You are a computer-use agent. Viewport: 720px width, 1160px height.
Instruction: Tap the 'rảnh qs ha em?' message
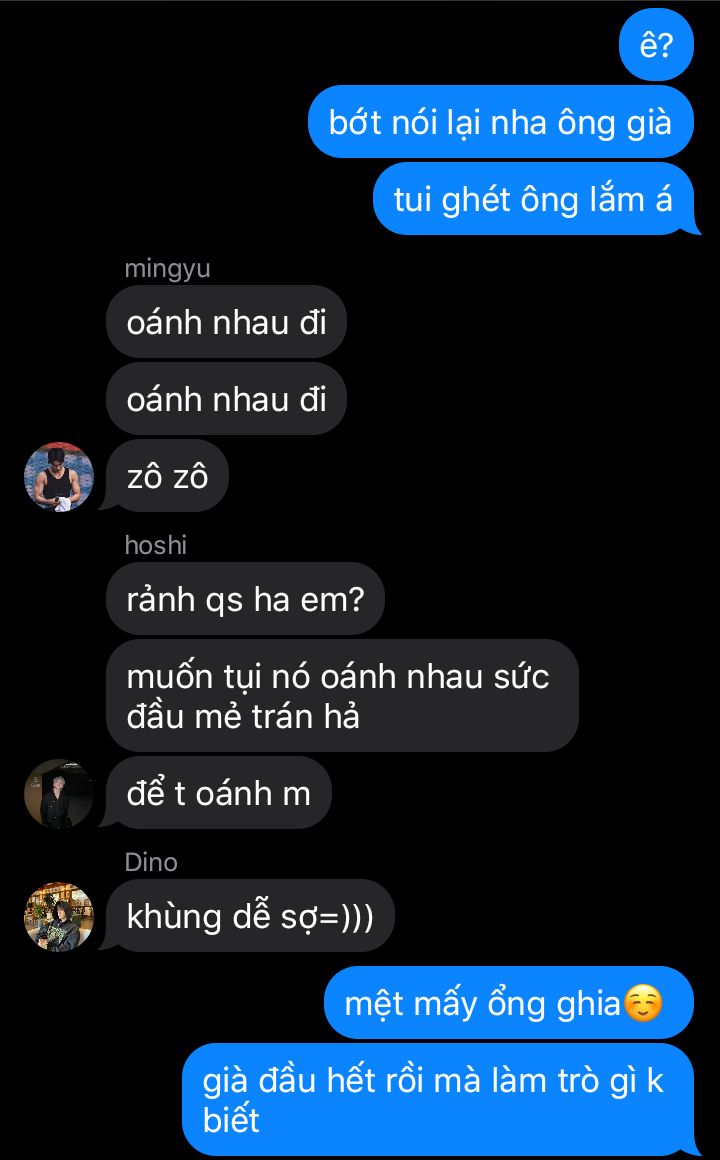pyautogui.click(x=246, y=599)
